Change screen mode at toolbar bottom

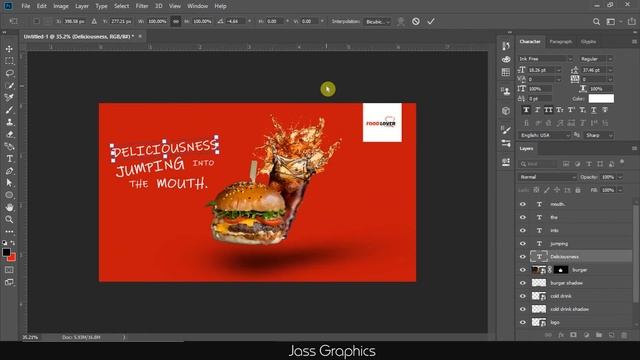tap(9, 282)
